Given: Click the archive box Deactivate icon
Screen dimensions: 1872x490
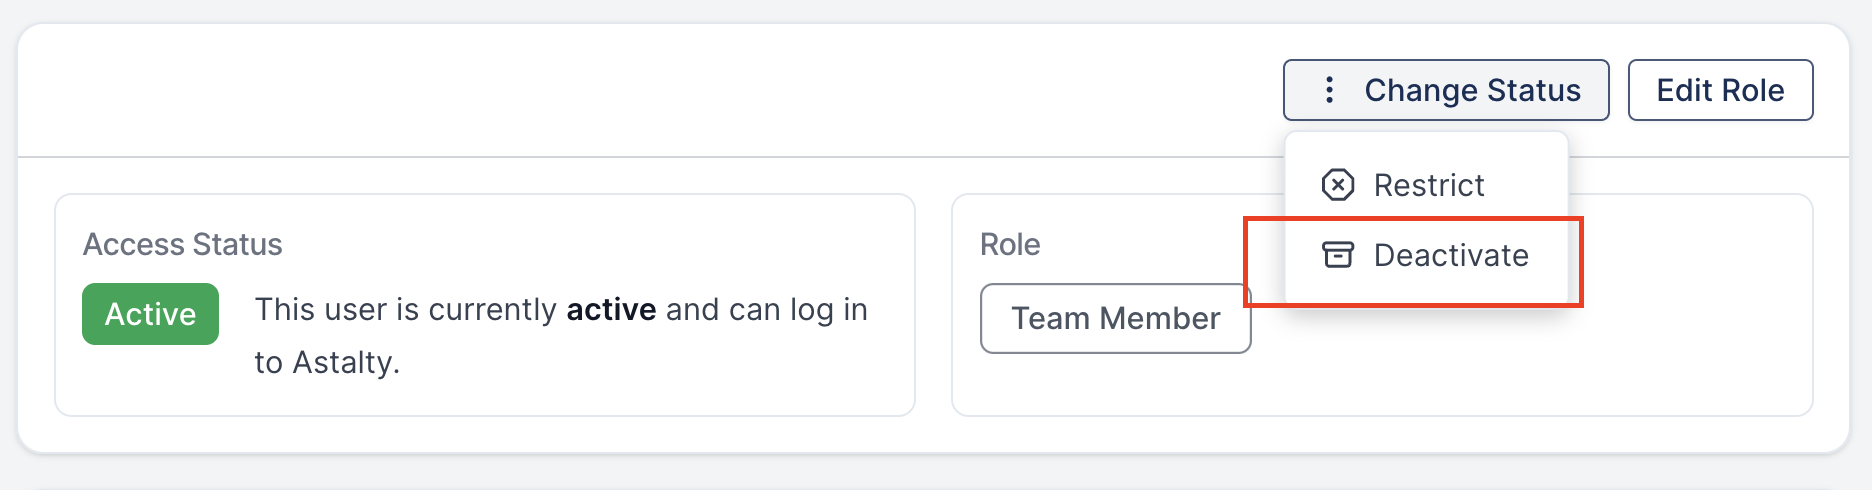Looking at the screenshot, I should (1338, 255).
